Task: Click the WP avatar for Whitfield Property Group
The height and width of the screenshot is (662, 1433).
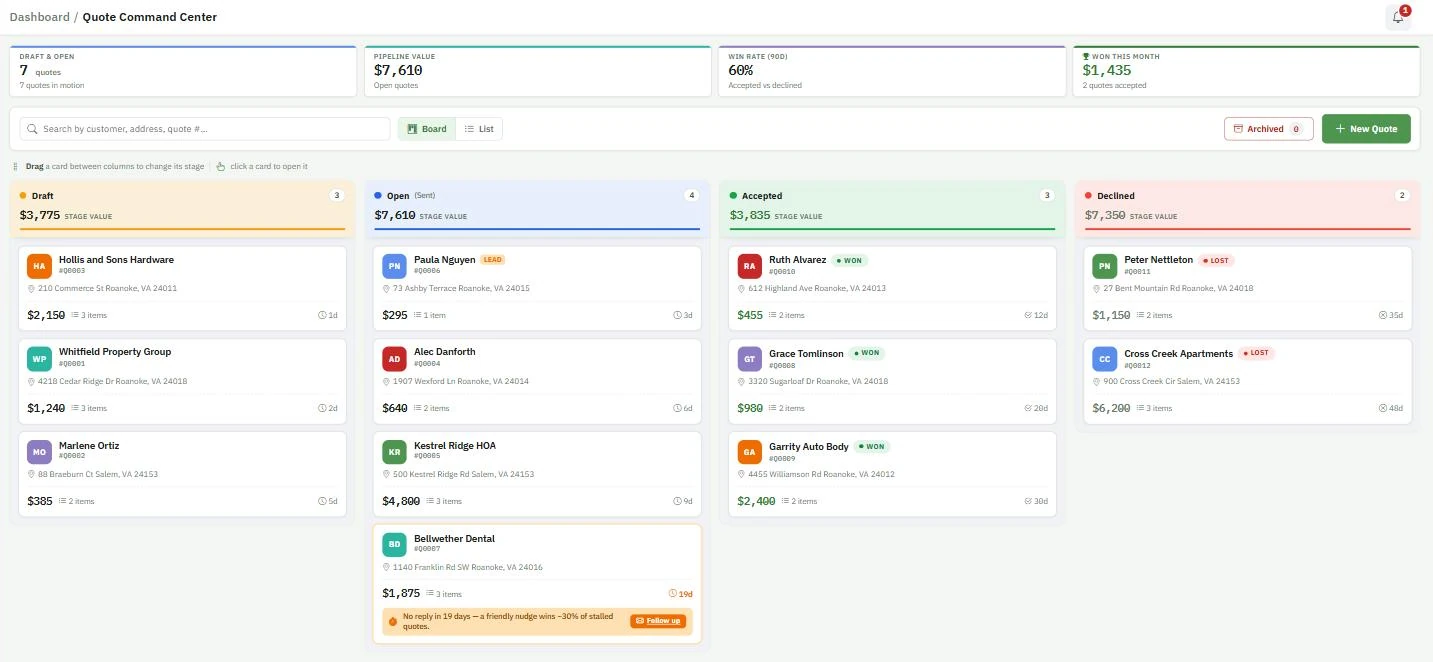Action: tap(40, 359)
